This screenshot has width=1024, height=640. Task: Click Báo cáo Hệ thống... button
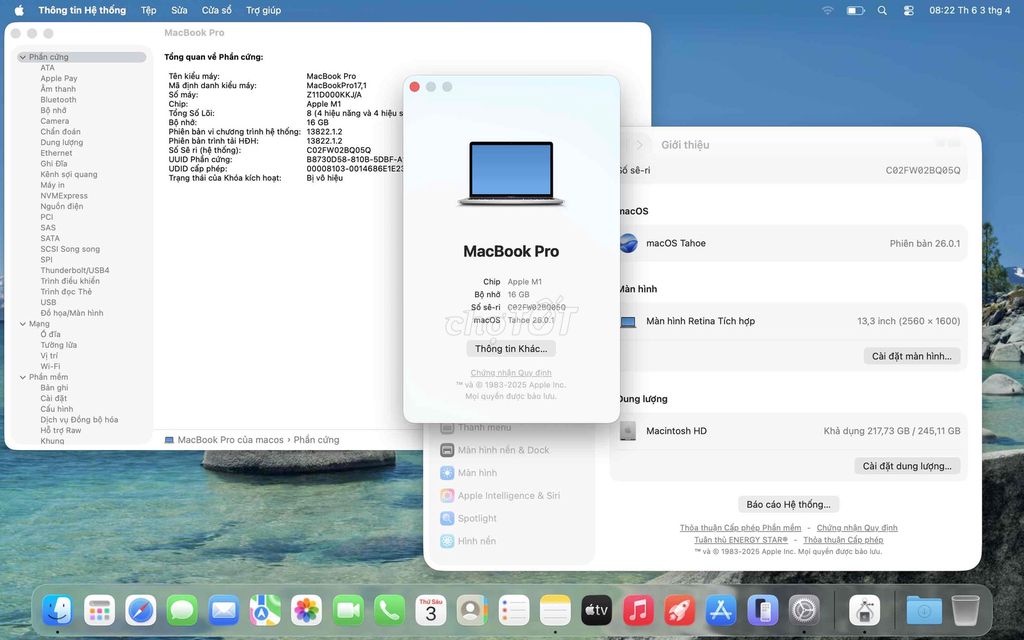[x=789, y=504]
